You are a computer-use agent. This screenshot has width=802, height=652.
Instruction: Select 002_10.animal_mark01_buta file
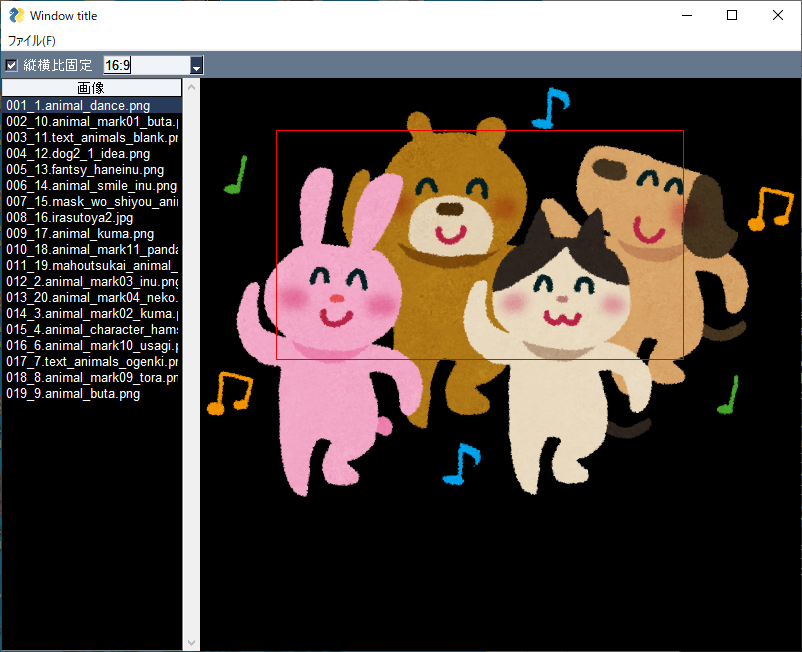[x=90, y=120]
